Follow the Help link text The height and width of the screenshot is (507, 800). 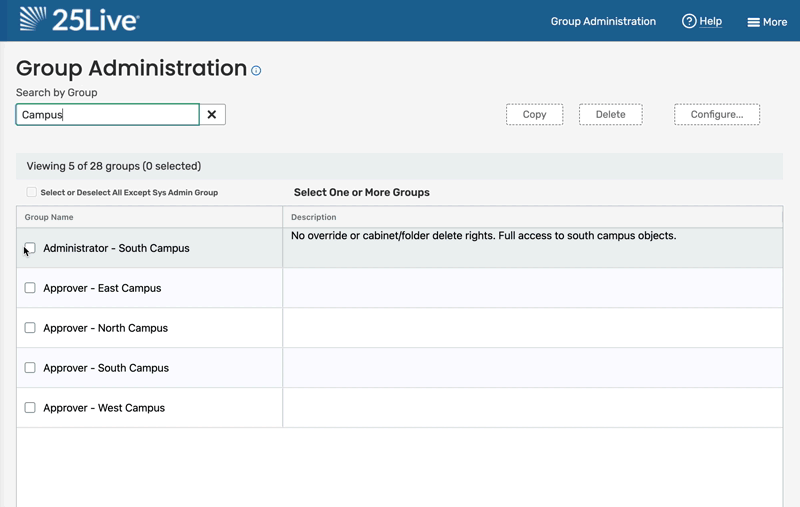711,21
